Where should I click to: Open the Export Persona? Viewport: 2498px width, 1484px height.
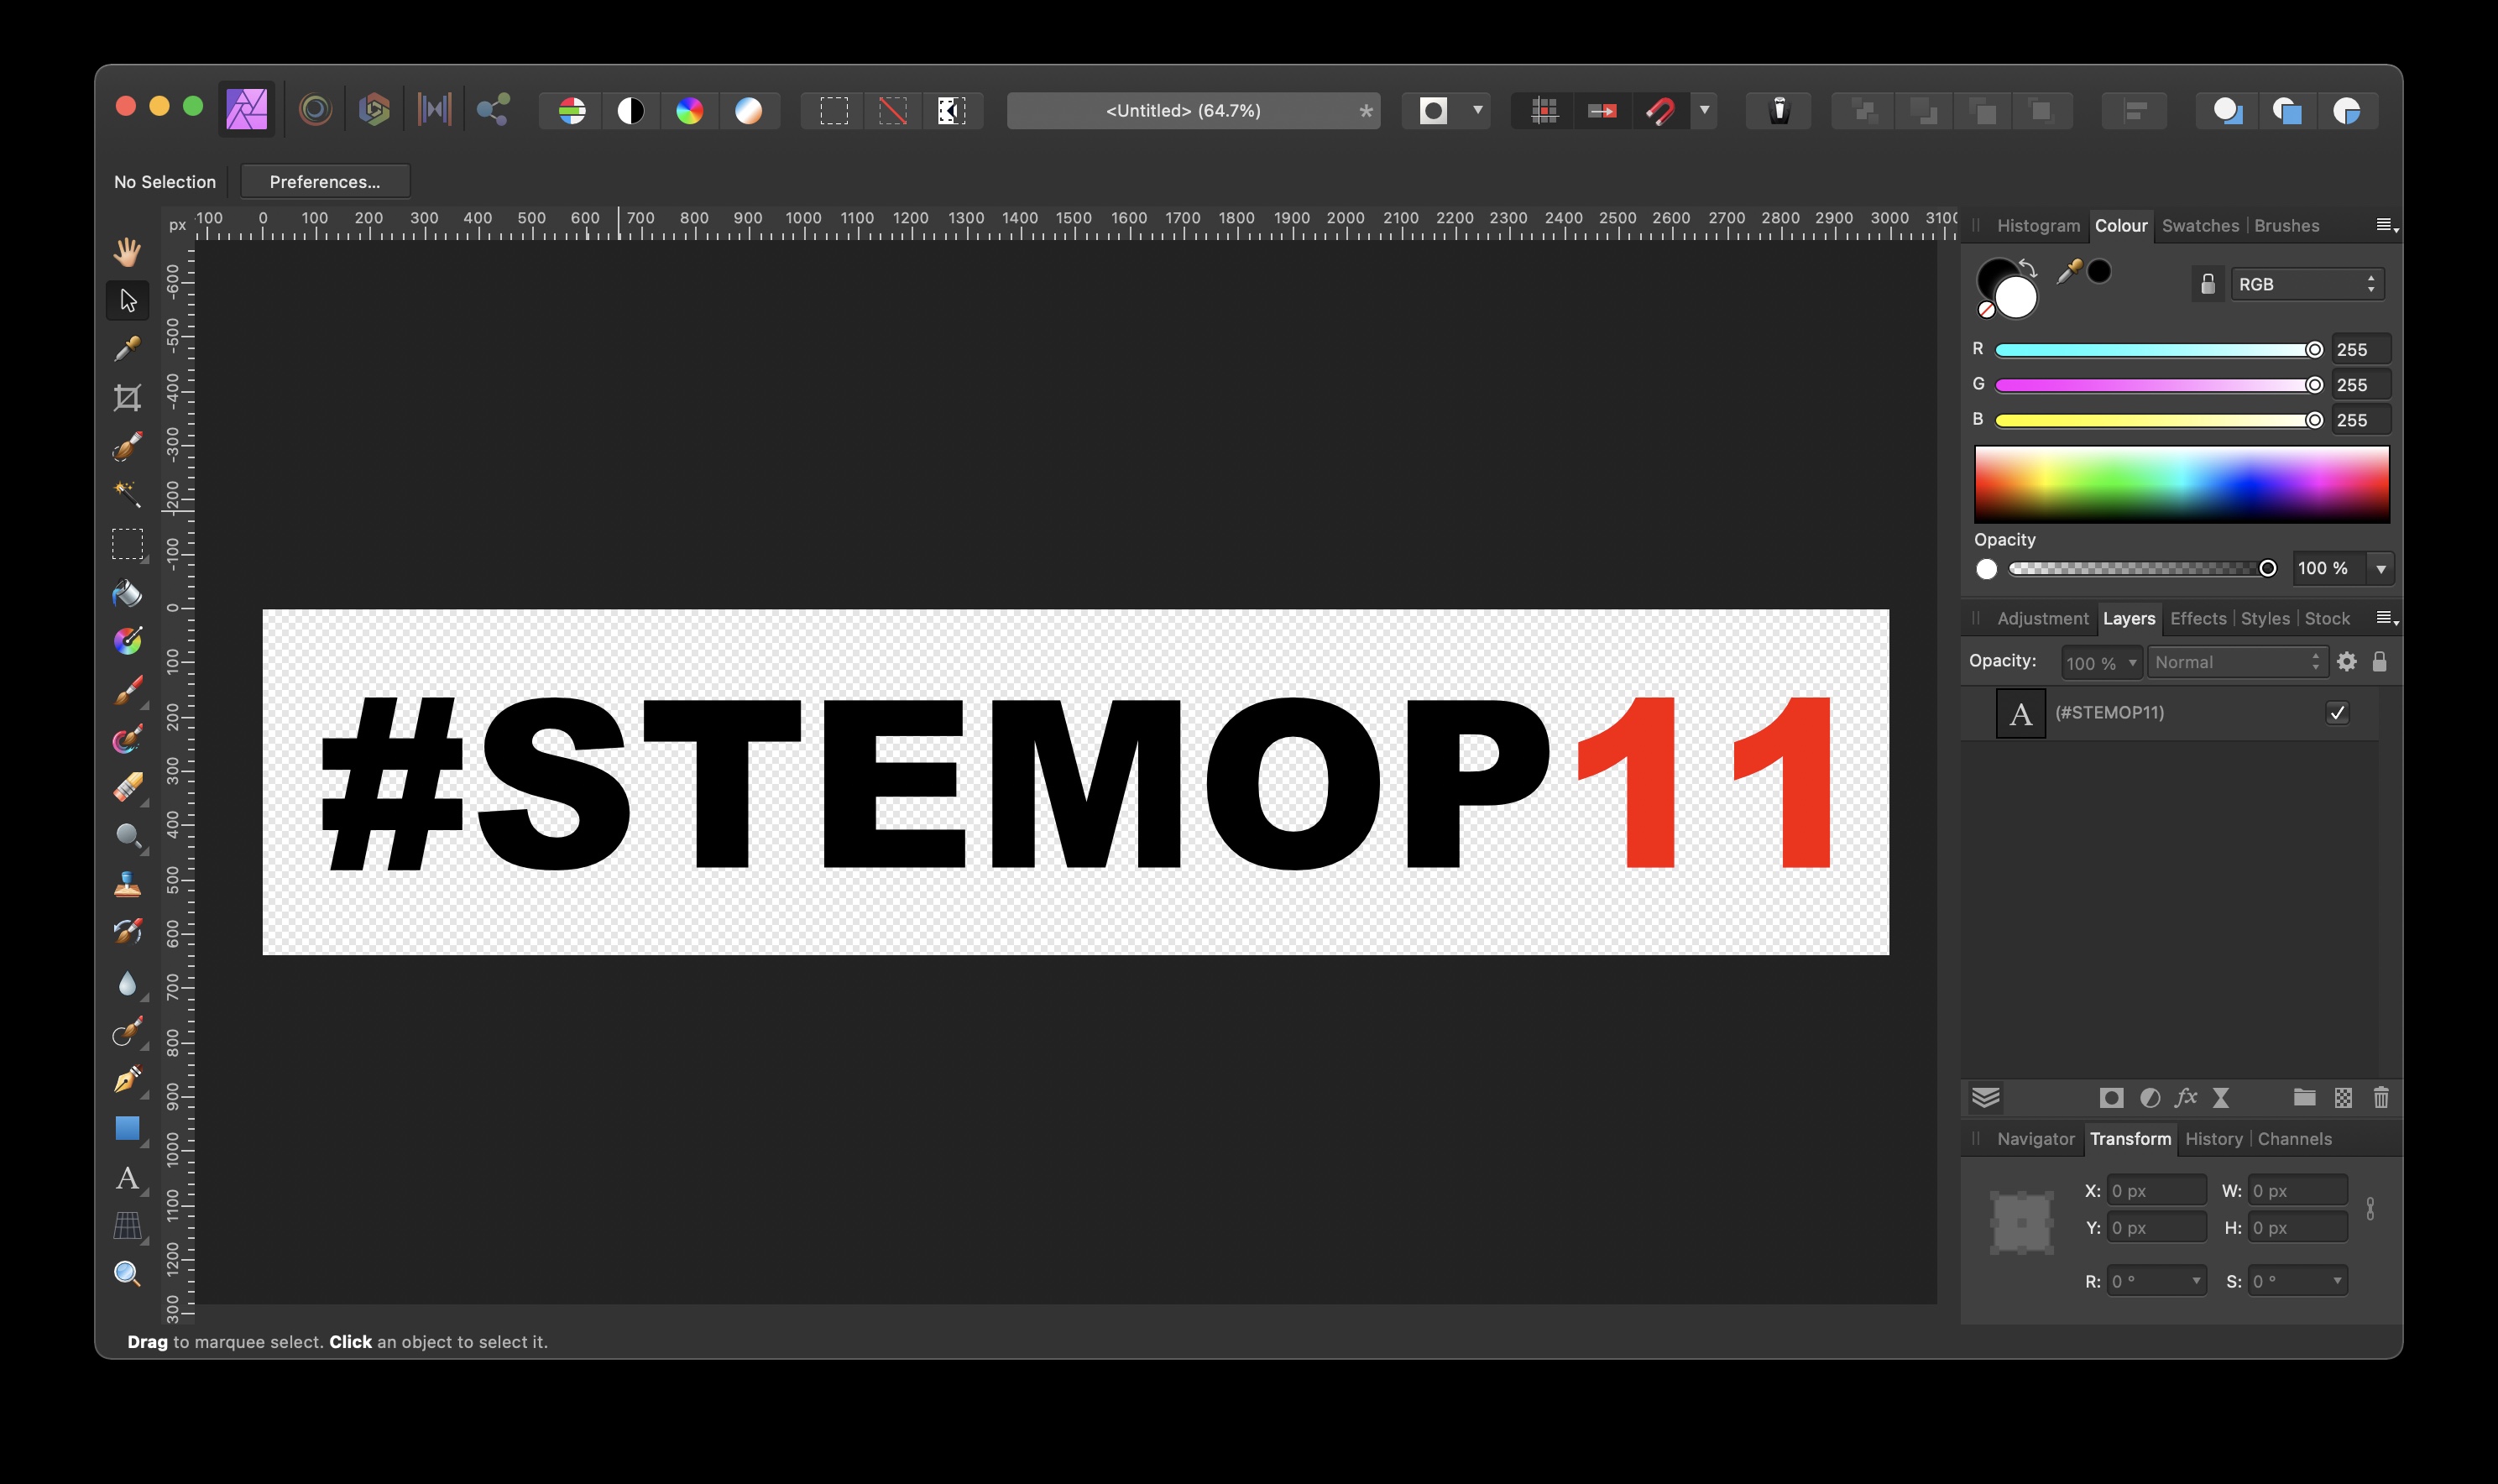[493, 109]
